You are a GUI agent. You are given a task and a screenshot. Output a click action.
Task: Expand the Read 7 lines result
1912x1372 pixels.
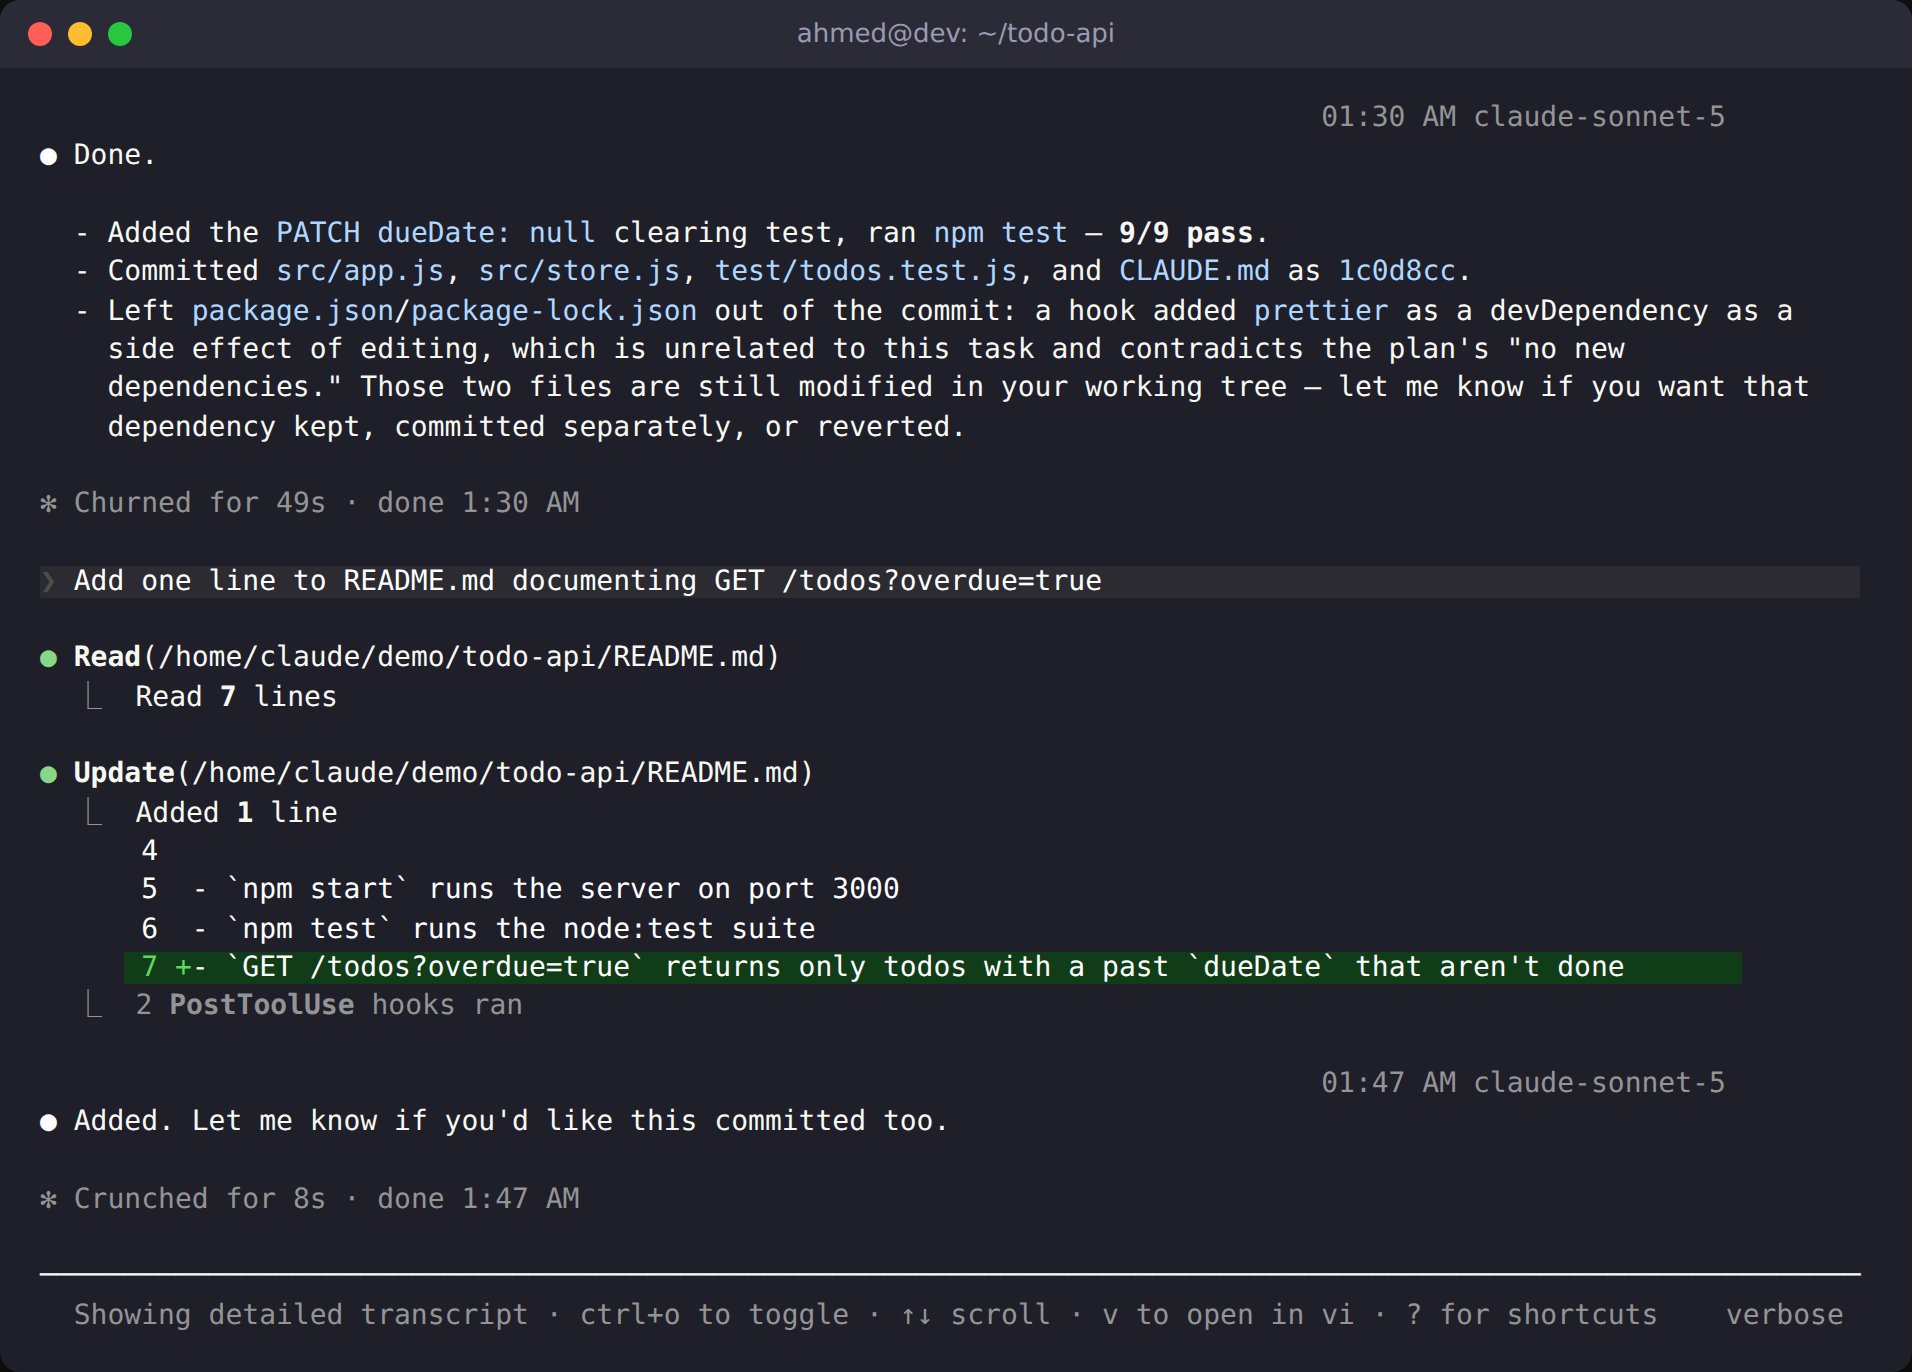236,697
